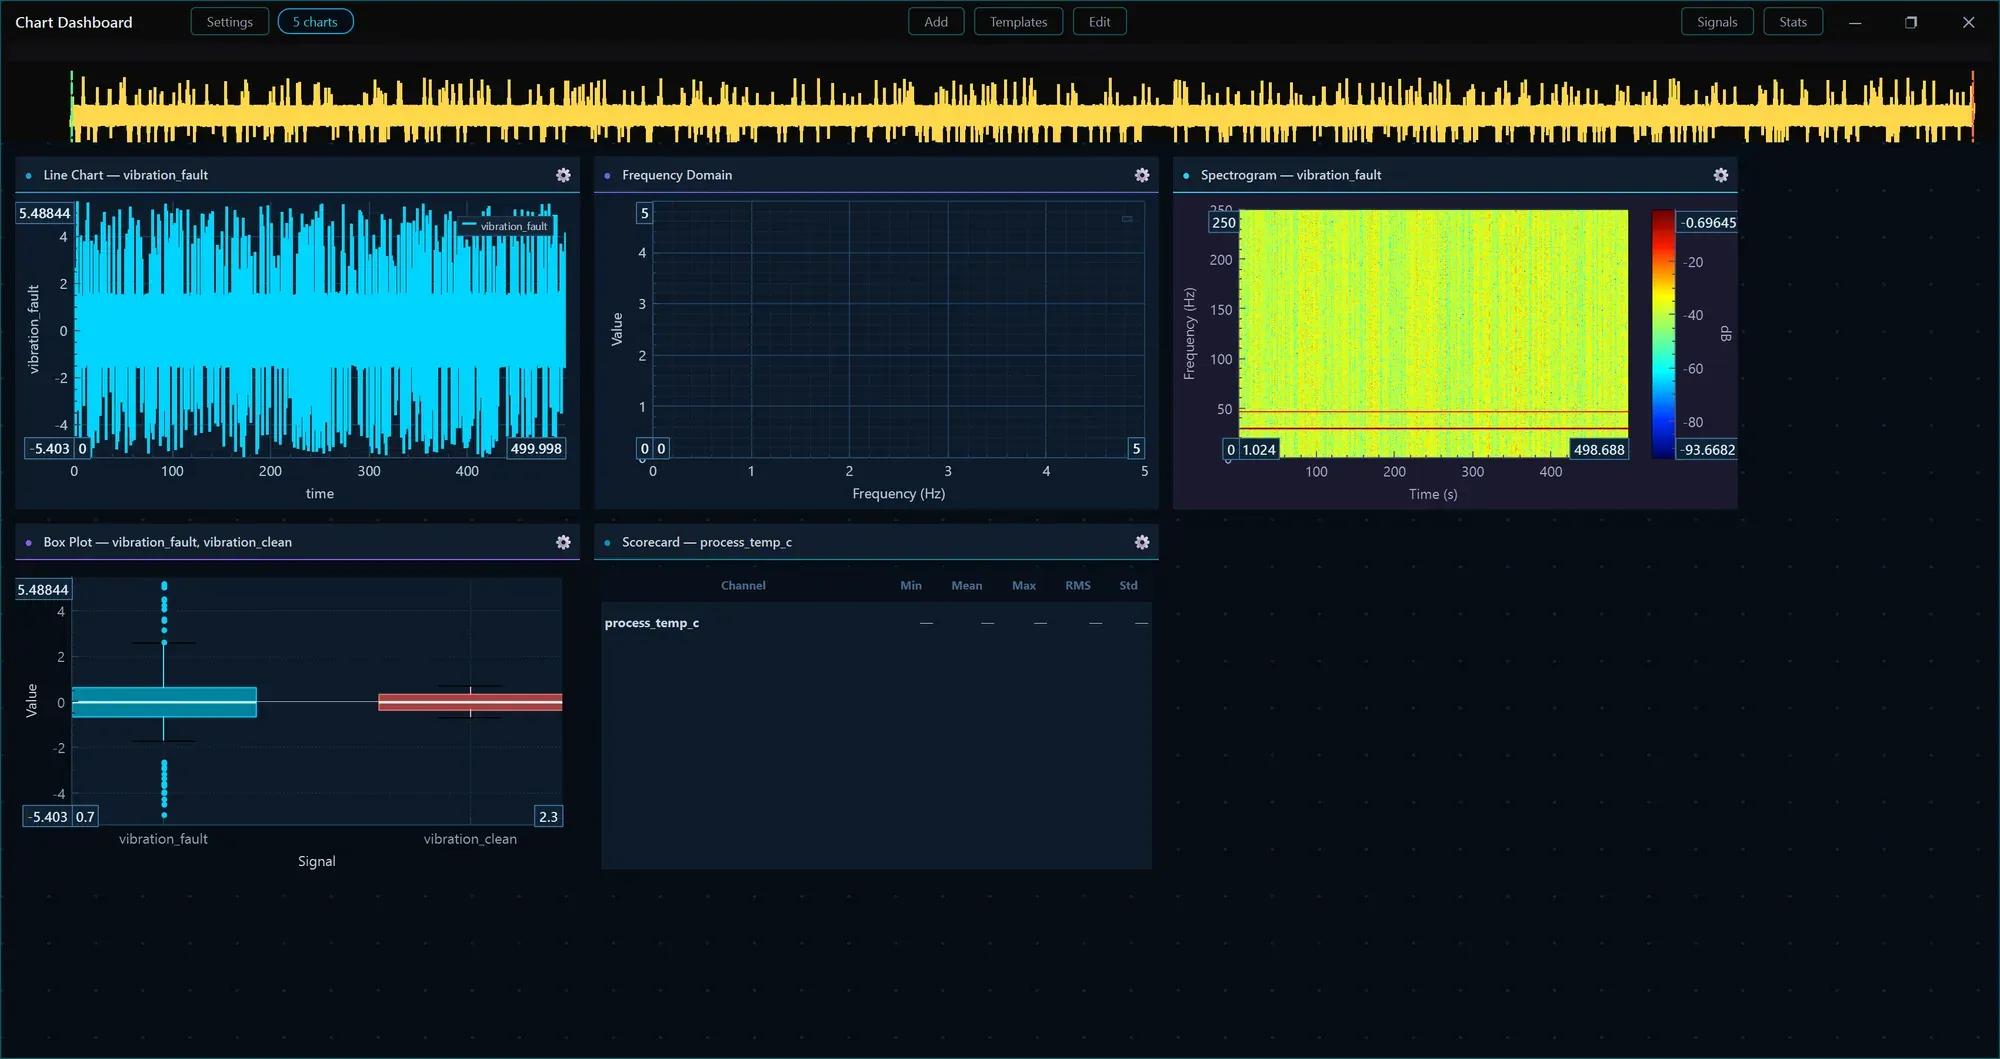Open the Signals panel
Image resolution: width=2000 pixels, height=1059 pixels.
(x=1717, y=22)
